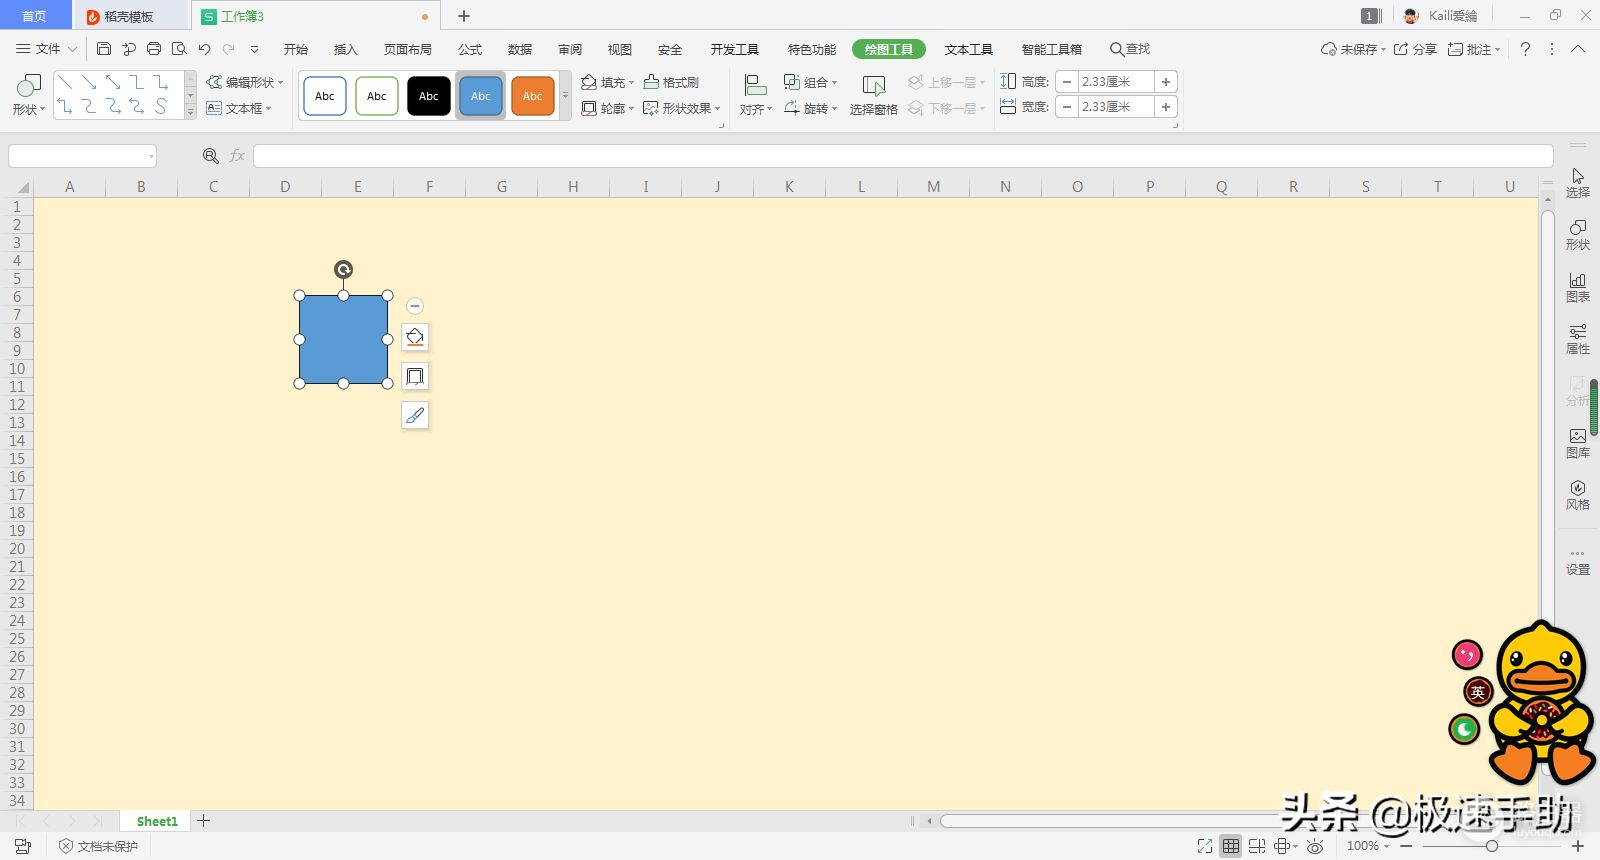Open the 选择窗格 selection pane
Screen dimensions: 1600x860
pyautogui.click(x=873, y=95)
